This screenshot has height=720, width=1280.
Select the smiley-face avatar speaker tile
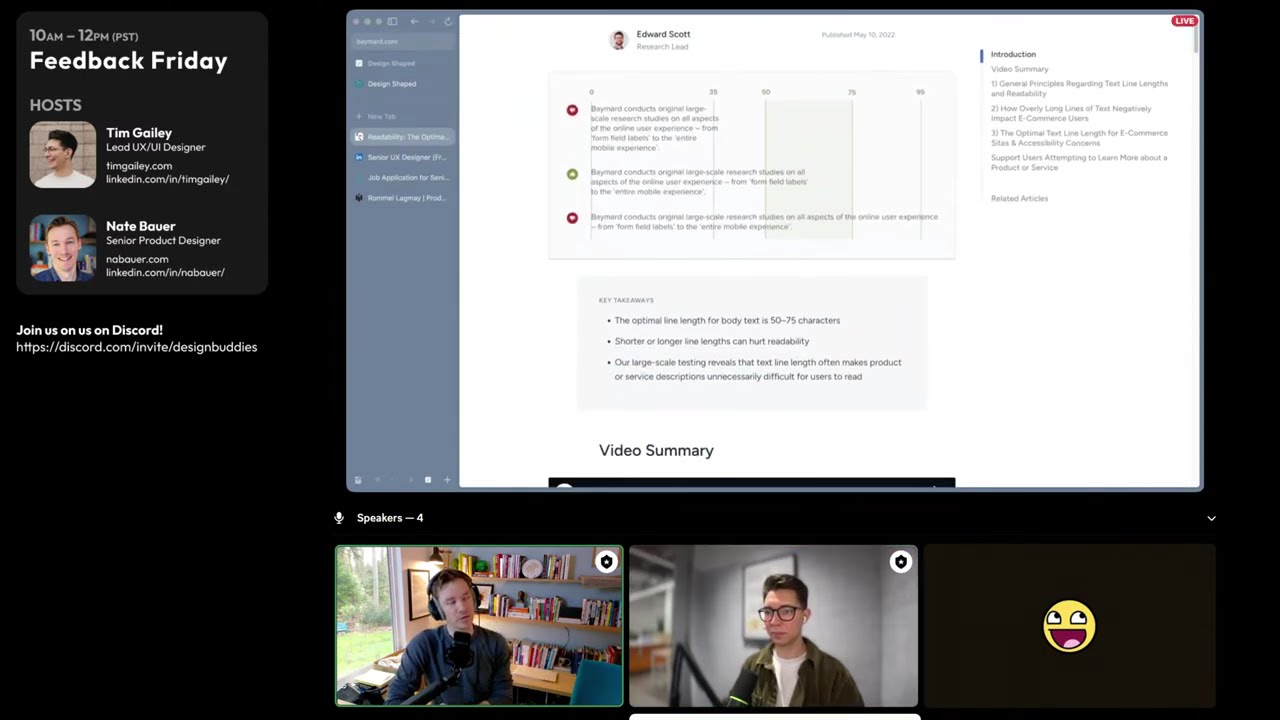tap(1069, 626)
